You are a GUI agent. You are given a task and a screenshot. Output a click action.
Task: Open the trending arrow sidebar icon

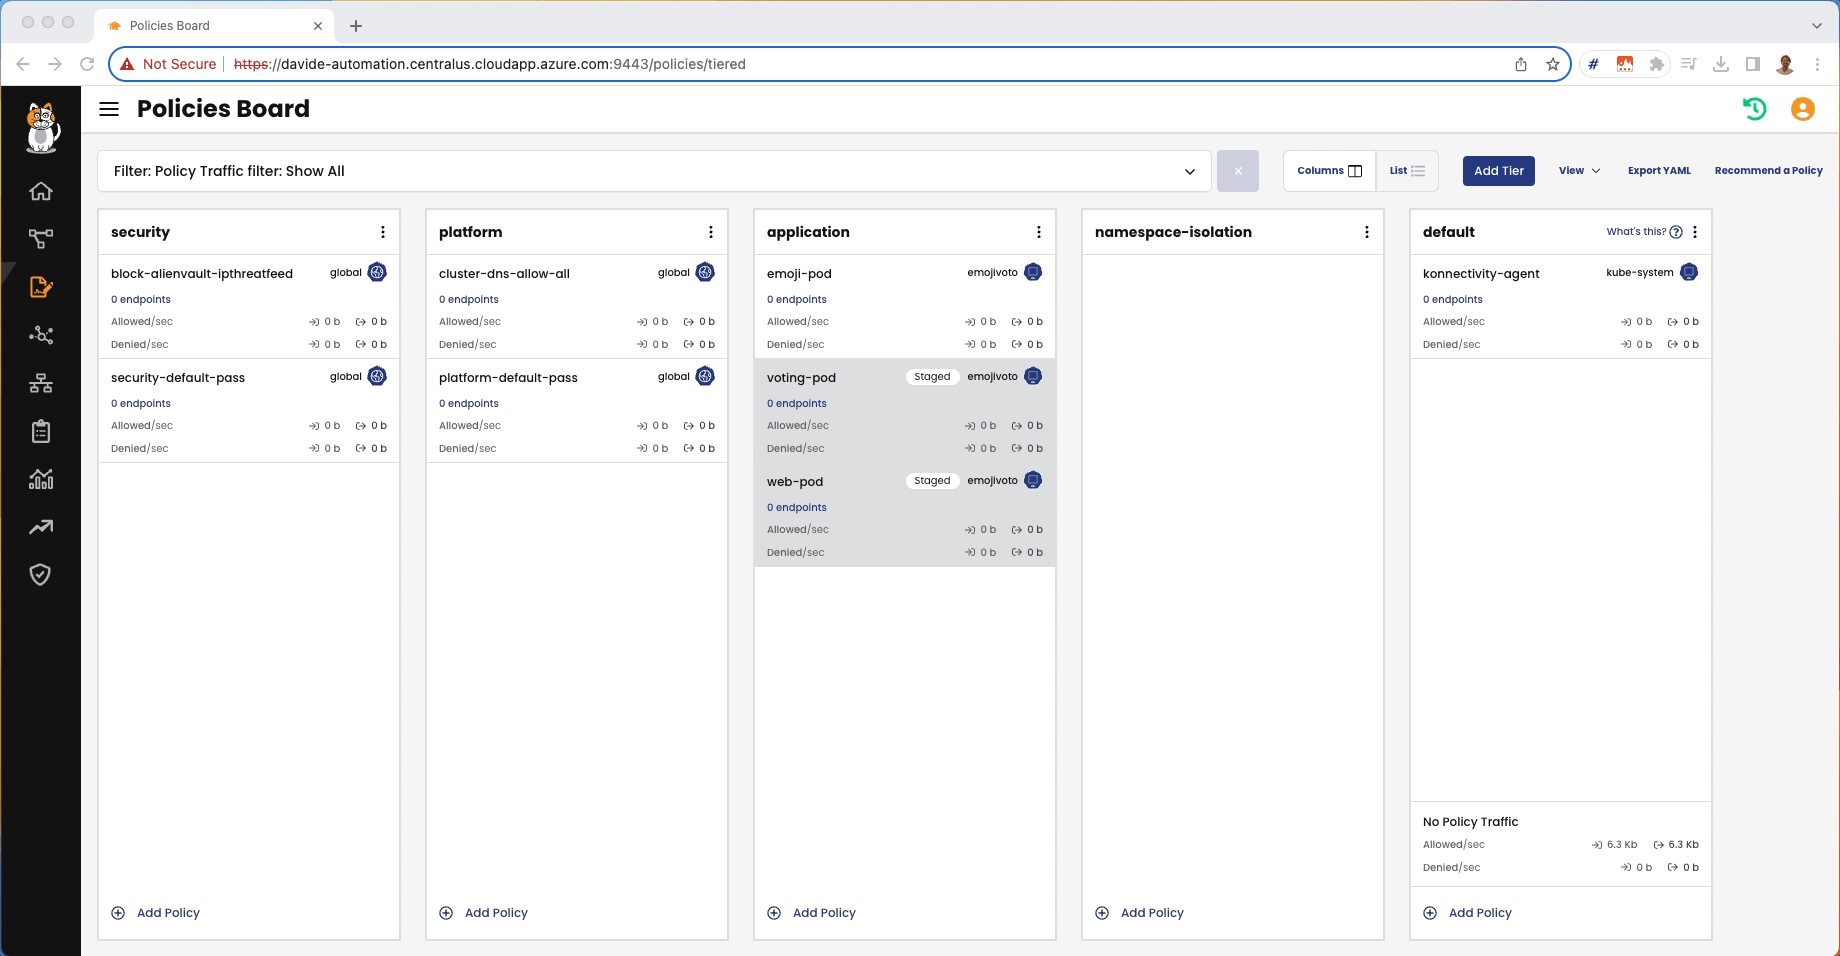[x=41, y=527]
